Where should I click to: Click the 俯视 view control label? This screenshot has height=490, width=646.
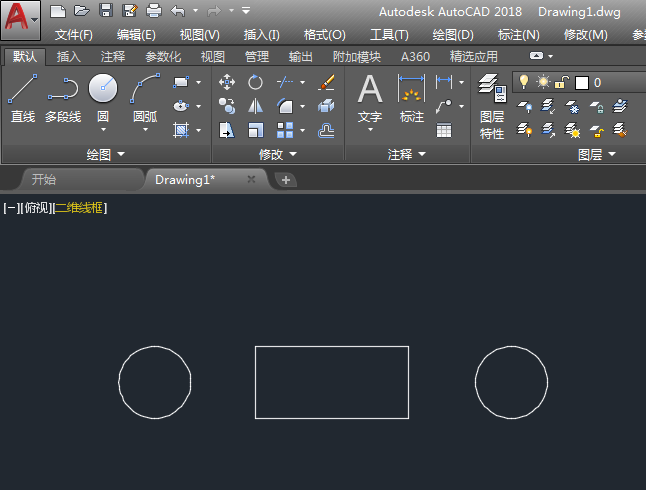pos(37,208)
